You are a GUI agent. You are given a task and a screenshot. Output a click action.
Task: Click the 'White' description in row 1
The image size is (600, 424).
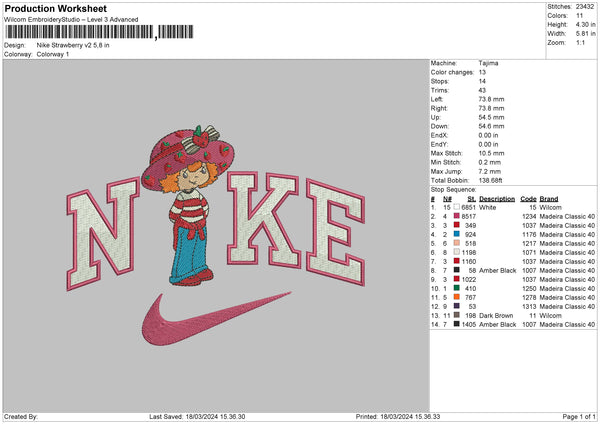click(488, 207)
